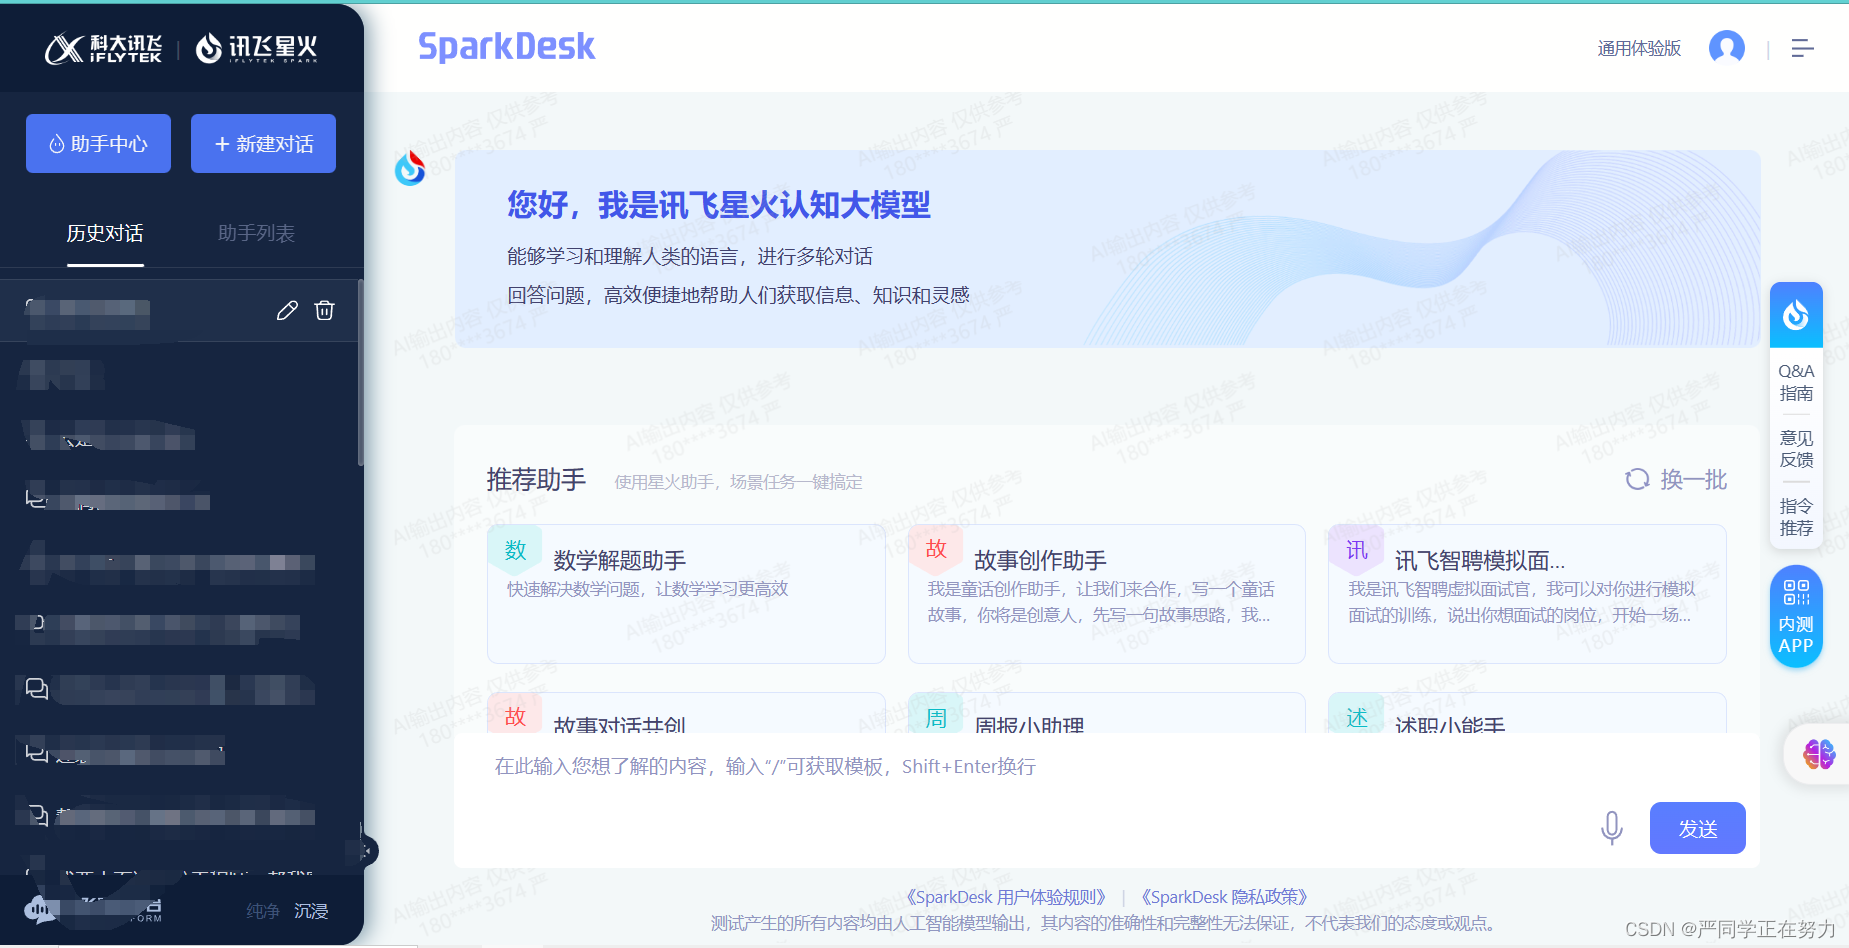Screen dimensions: 1849x948
Task: Open the 故事创作助手 card
Action: coord(1106,594)
